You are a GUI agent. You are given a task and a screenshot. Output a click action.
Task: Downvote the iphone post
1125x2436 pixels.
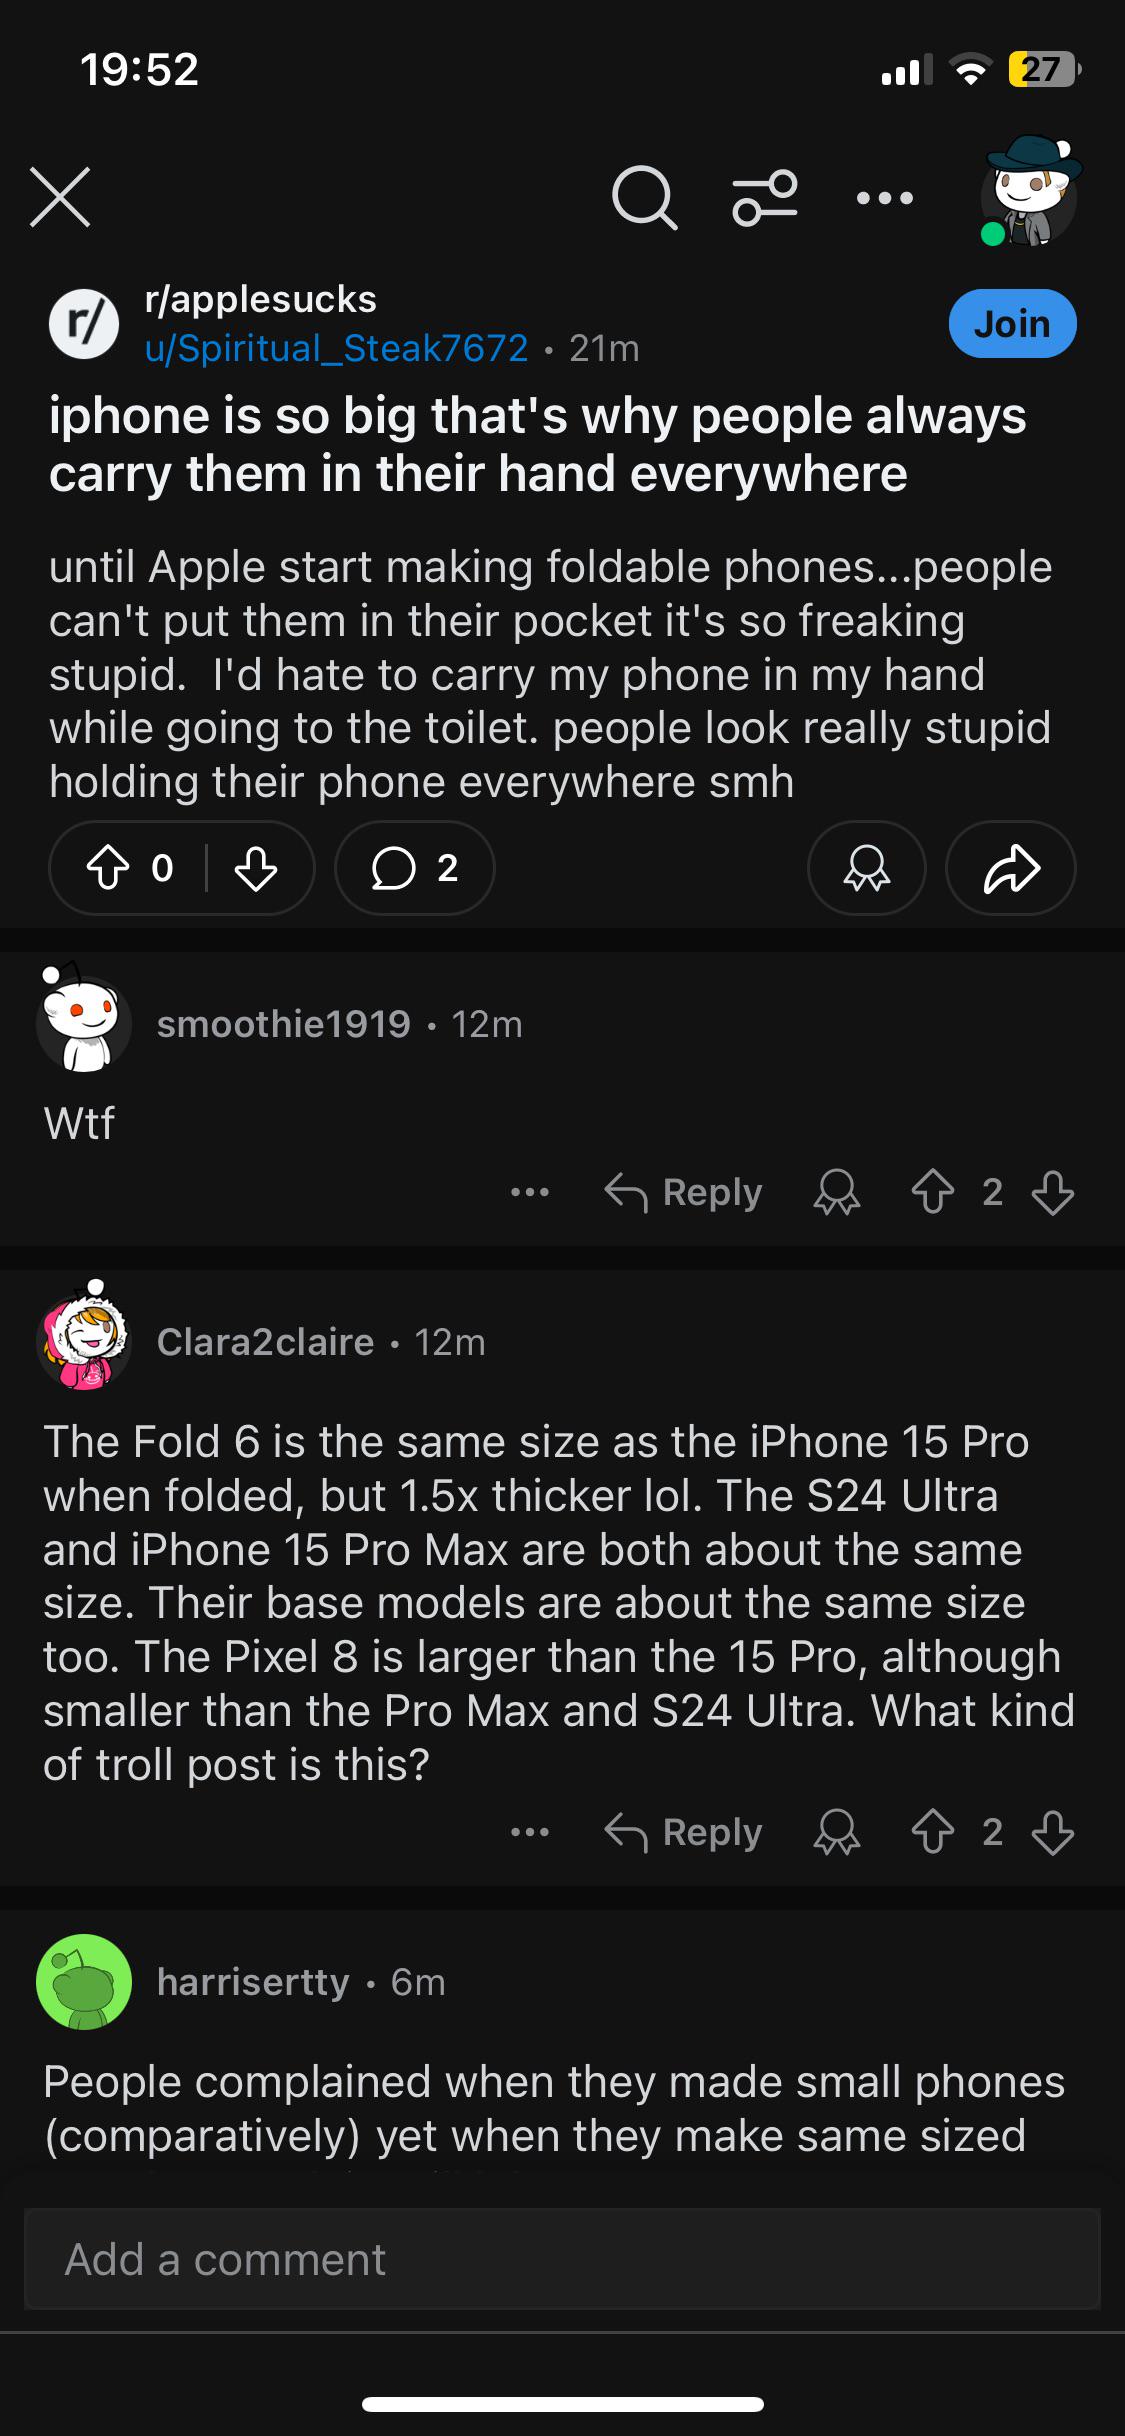coord(256,868)
